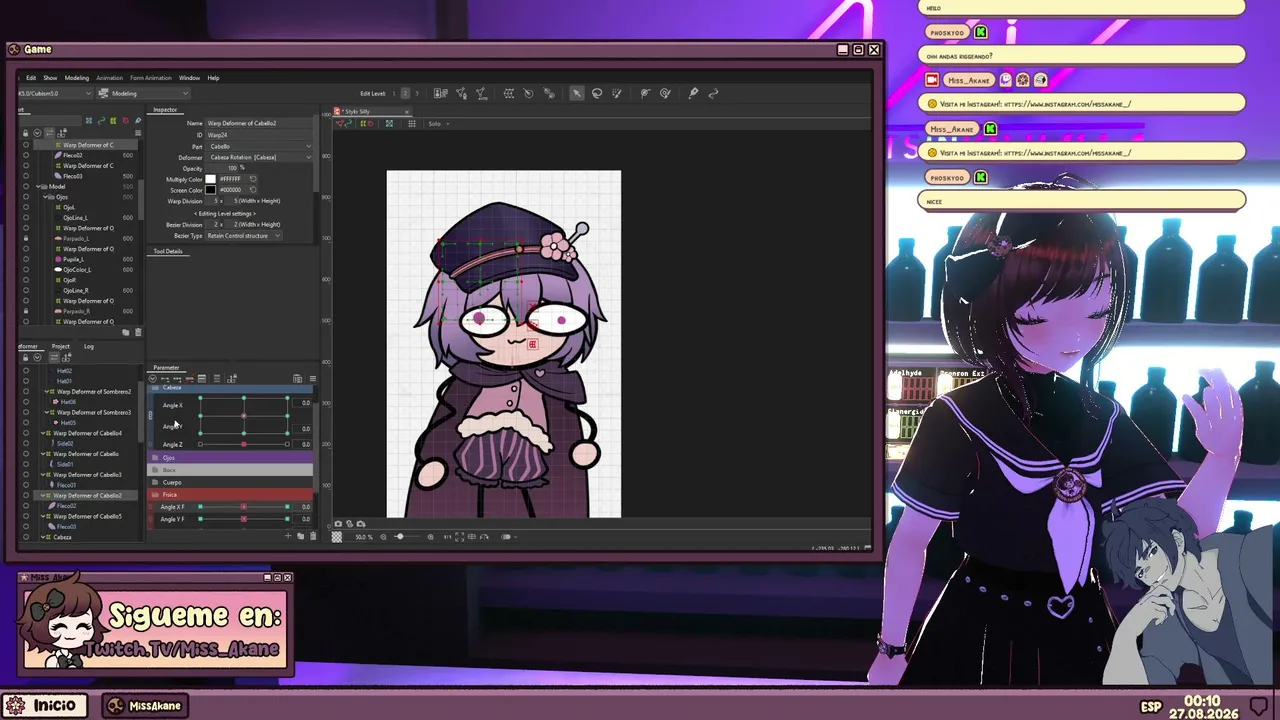This screenshot has height=720, width=1280.
Task: Zoom in with the magnifier plus icon
Action: (431, 537)
